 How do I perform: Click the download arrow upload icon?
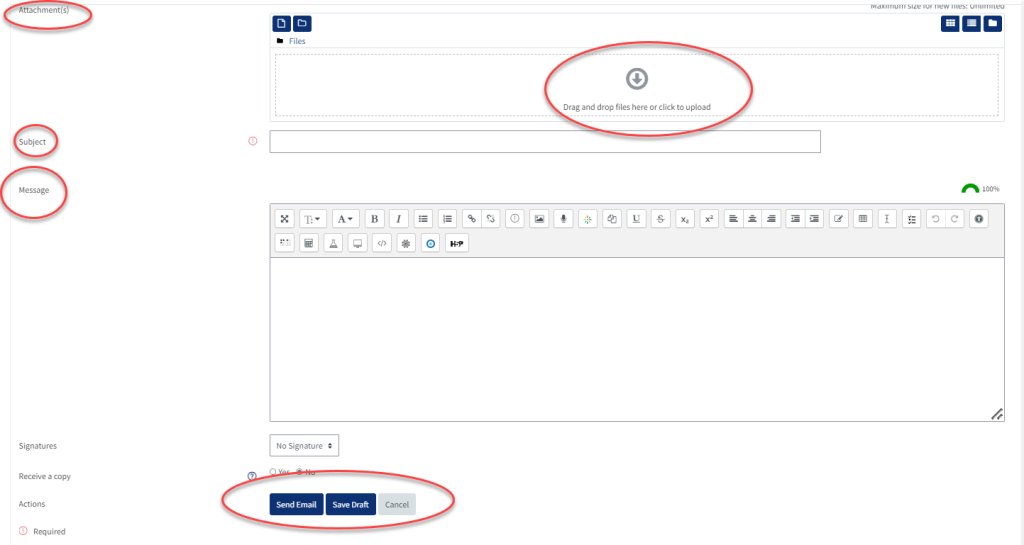[637, 79]
